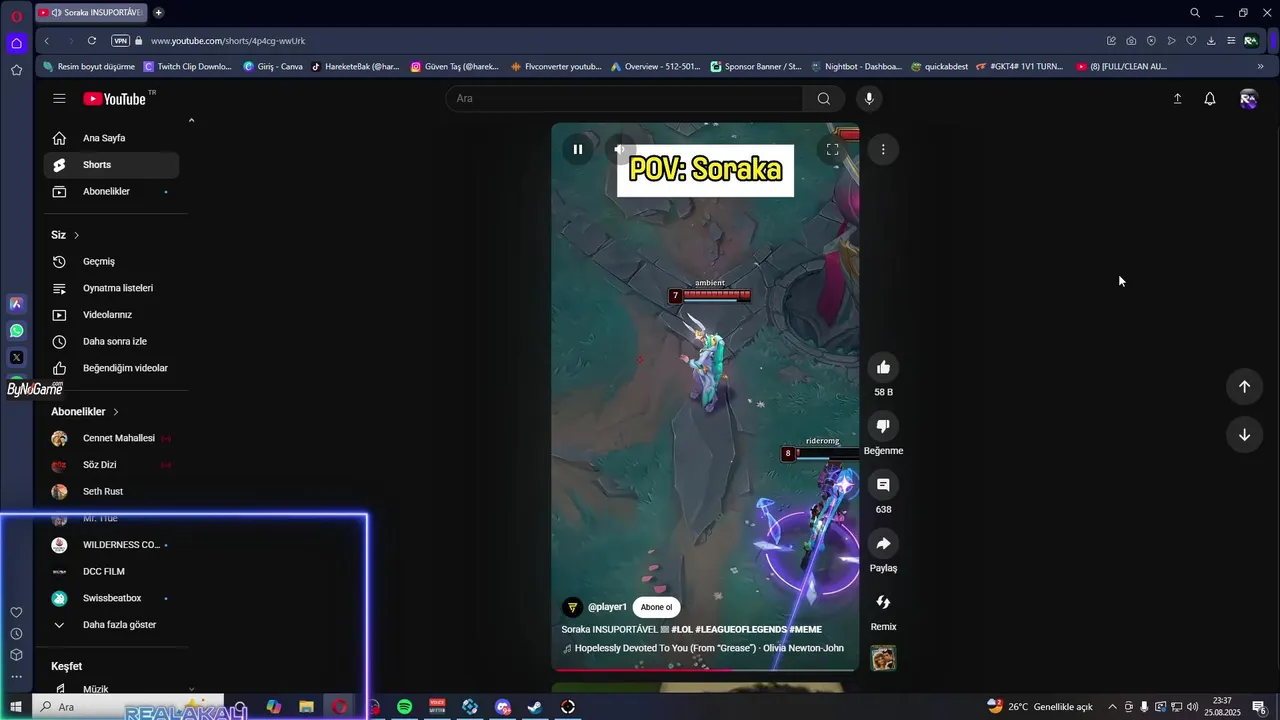Open Opera downloads icon
The height and width of the screenshot is (720, 1280).
pos(1211,41)
